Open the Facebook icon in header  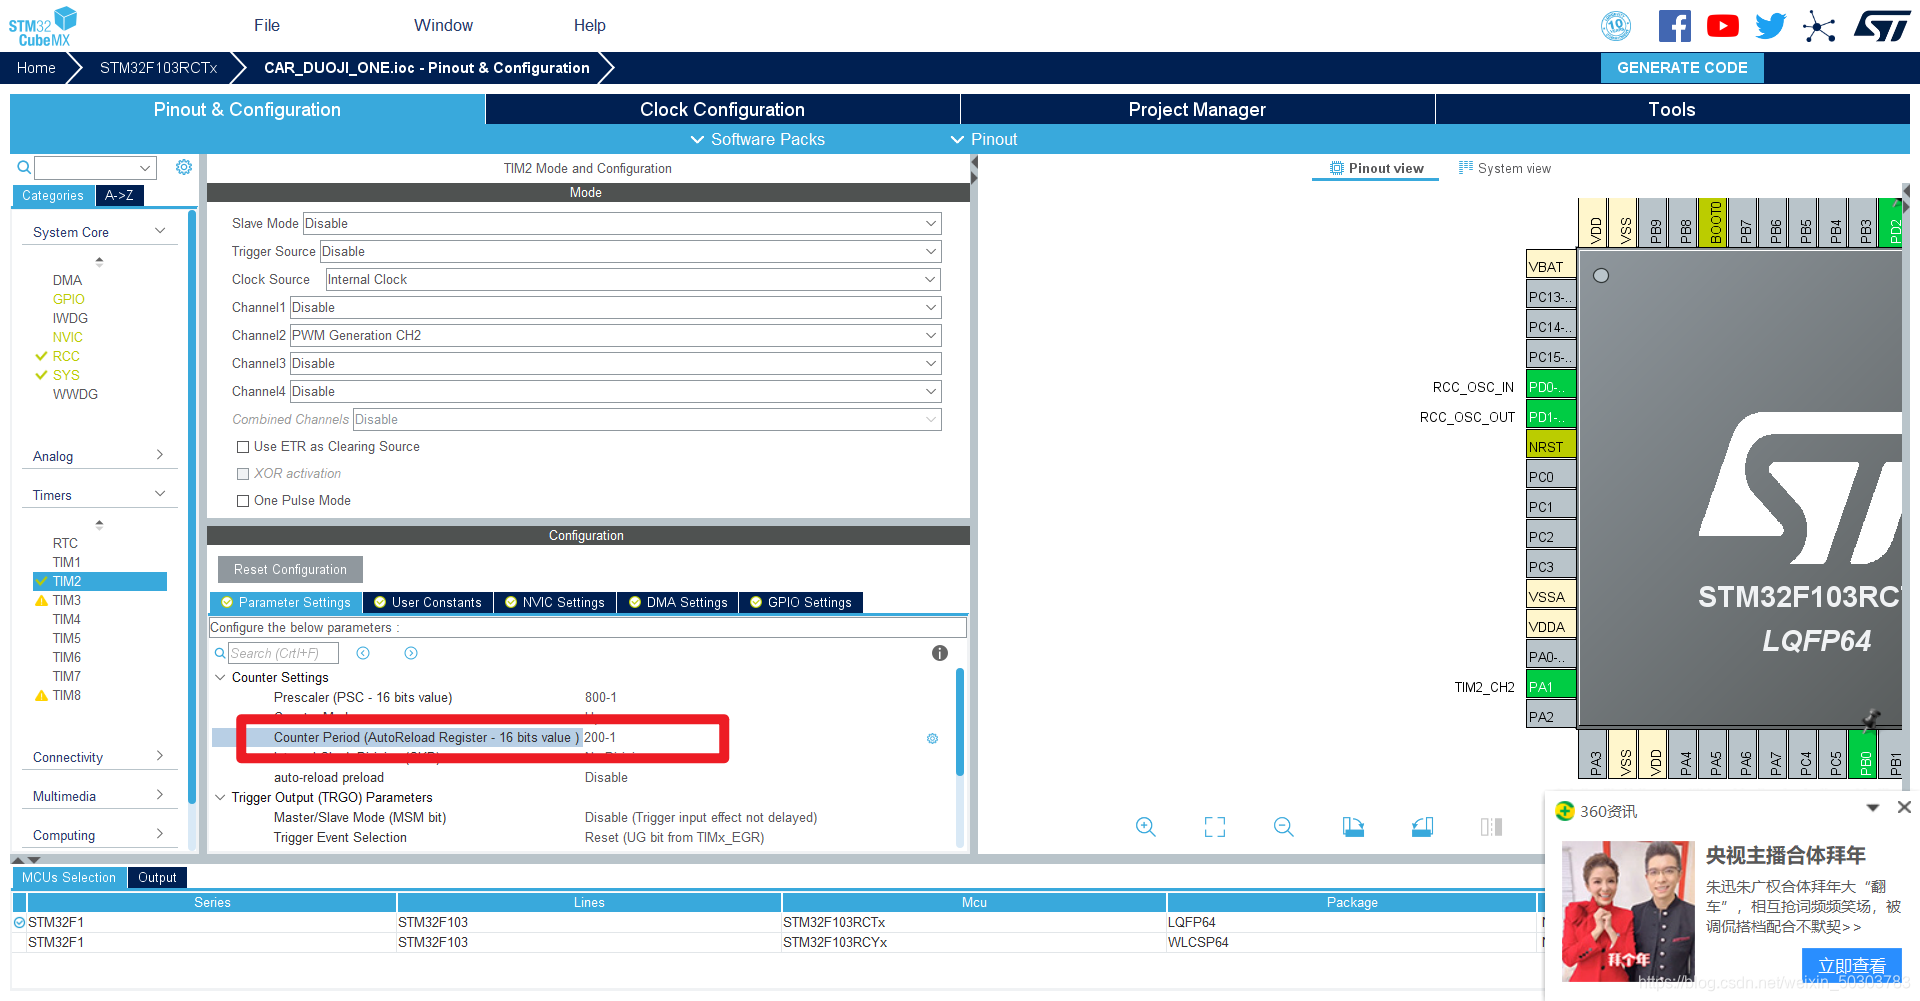(x=1674, y=26)
